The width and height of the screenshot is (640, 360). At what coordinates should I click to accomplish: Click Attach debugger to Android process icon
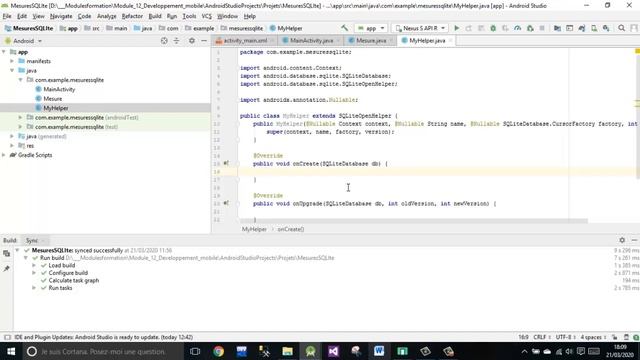[x=530, y=28]
